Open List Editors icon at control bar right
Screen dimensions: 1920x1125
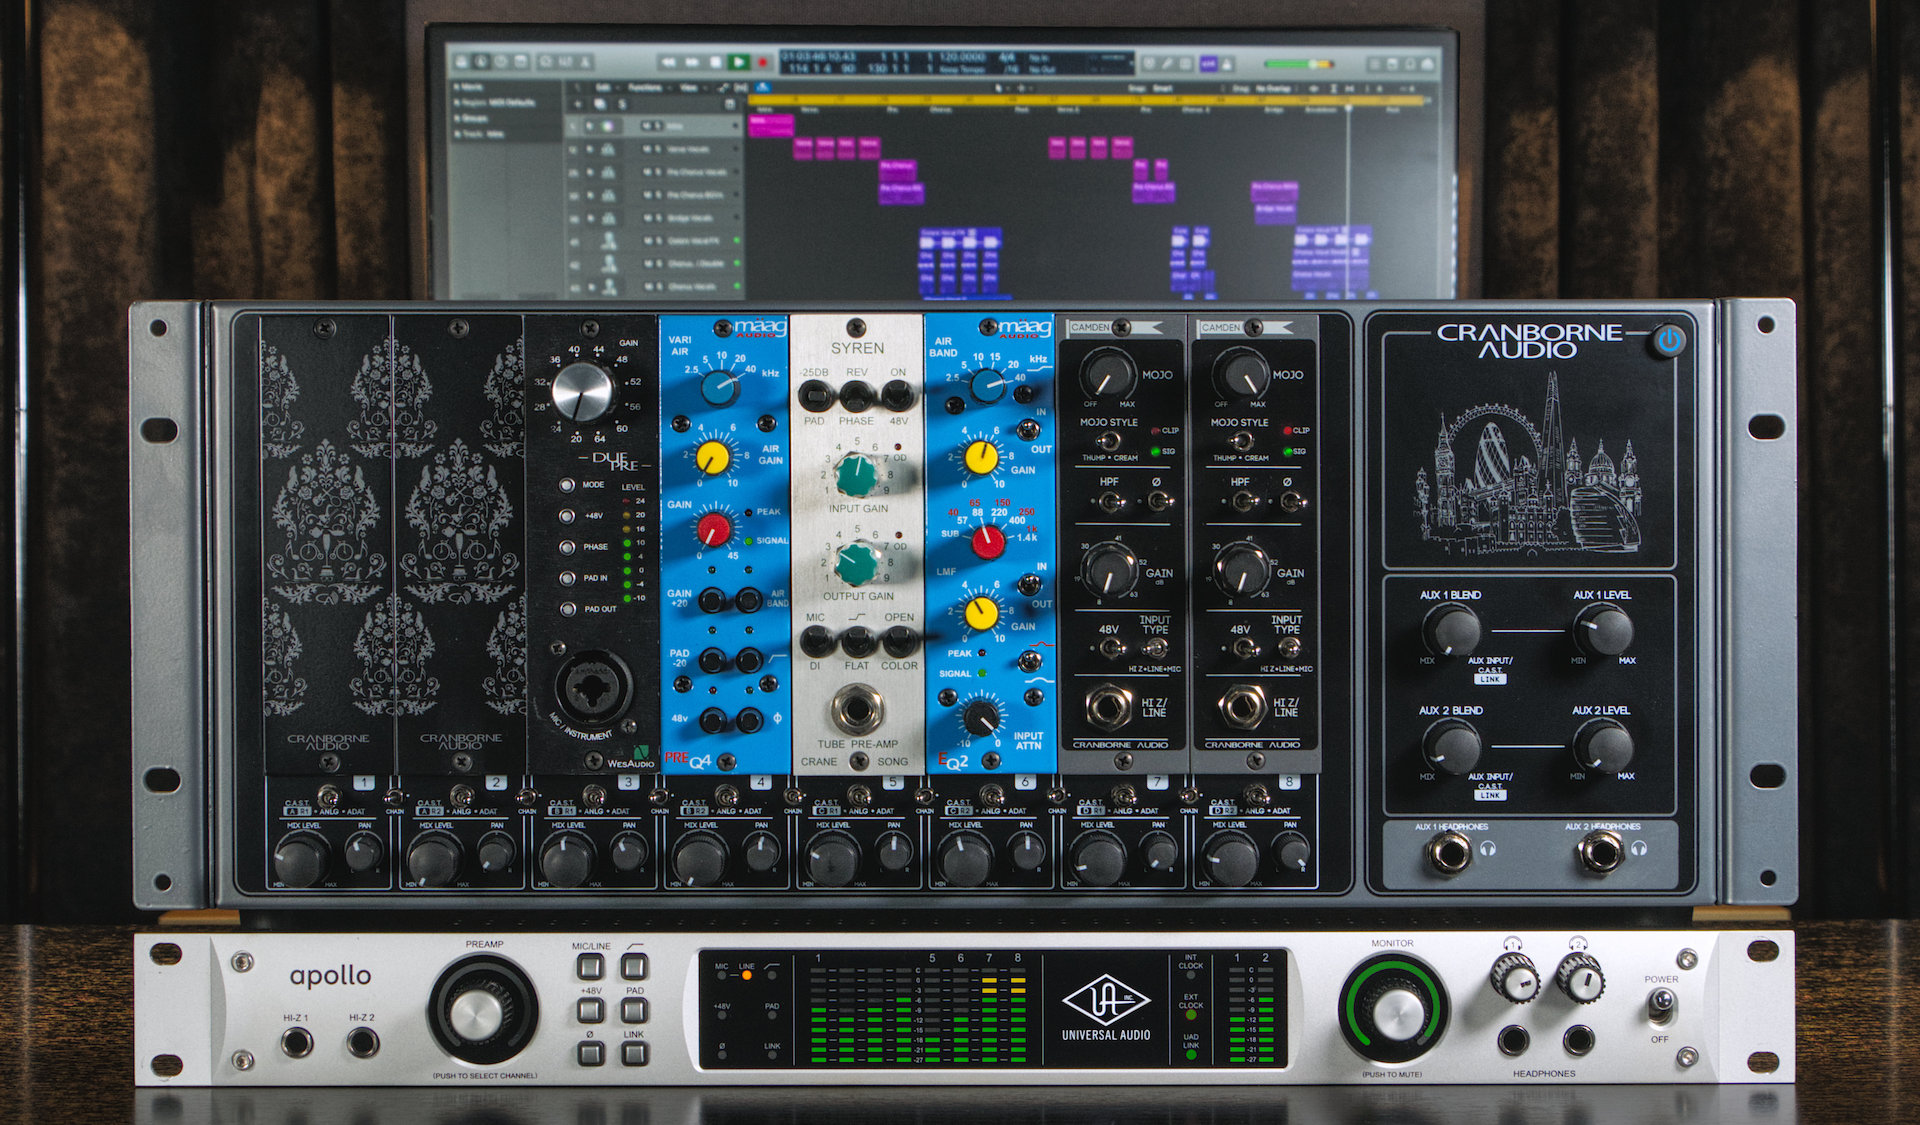tap(1375, 64)
